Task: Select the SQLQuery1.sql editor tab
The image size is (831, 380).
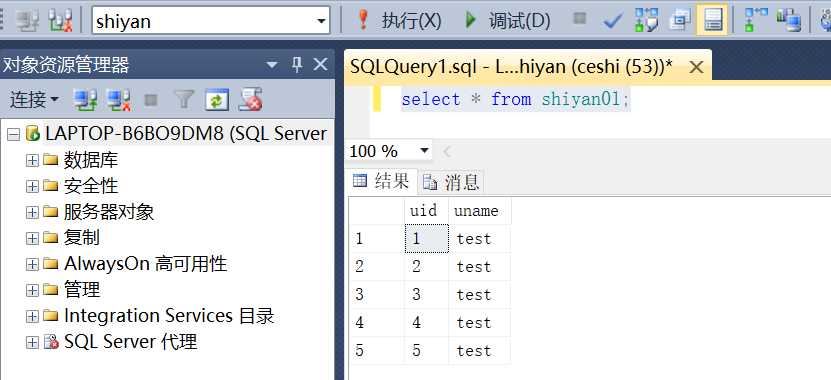Action: pyautogui.click(x=511, y=67)
